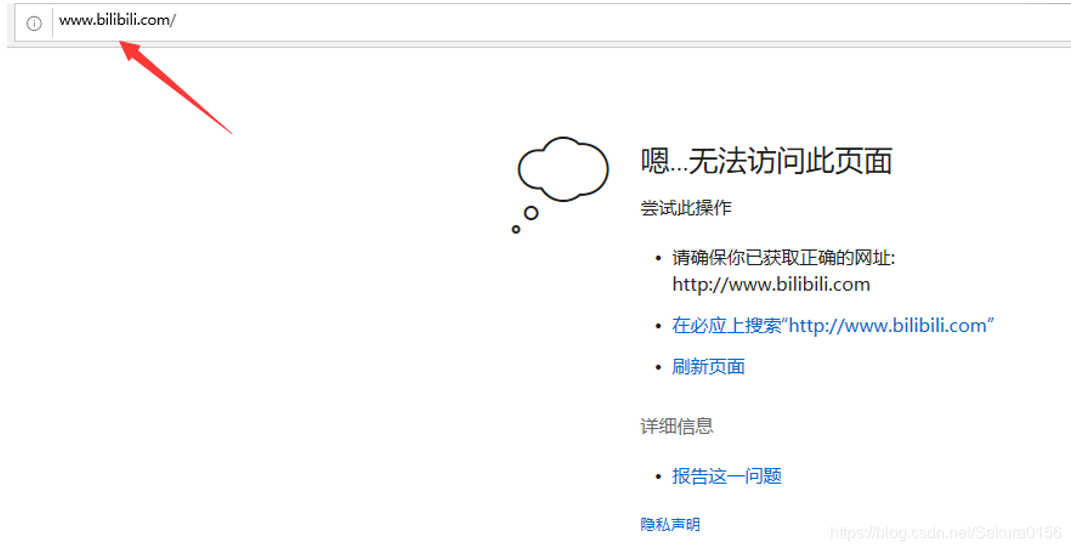Click the plain text http://www.bilibili.com URL

(771, 284)
